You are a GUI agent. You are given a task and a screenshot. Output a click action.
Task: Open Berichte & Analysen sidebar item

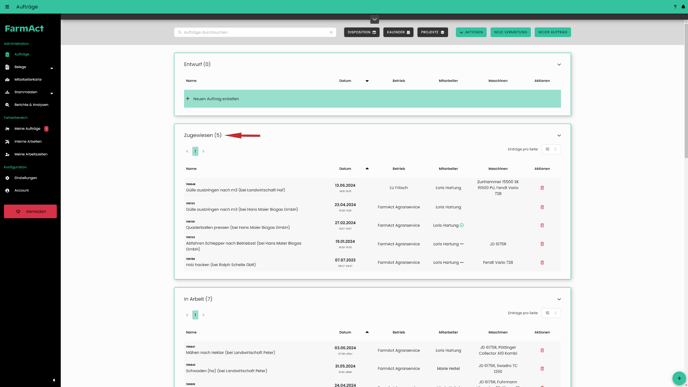click(x=31, y=105)
